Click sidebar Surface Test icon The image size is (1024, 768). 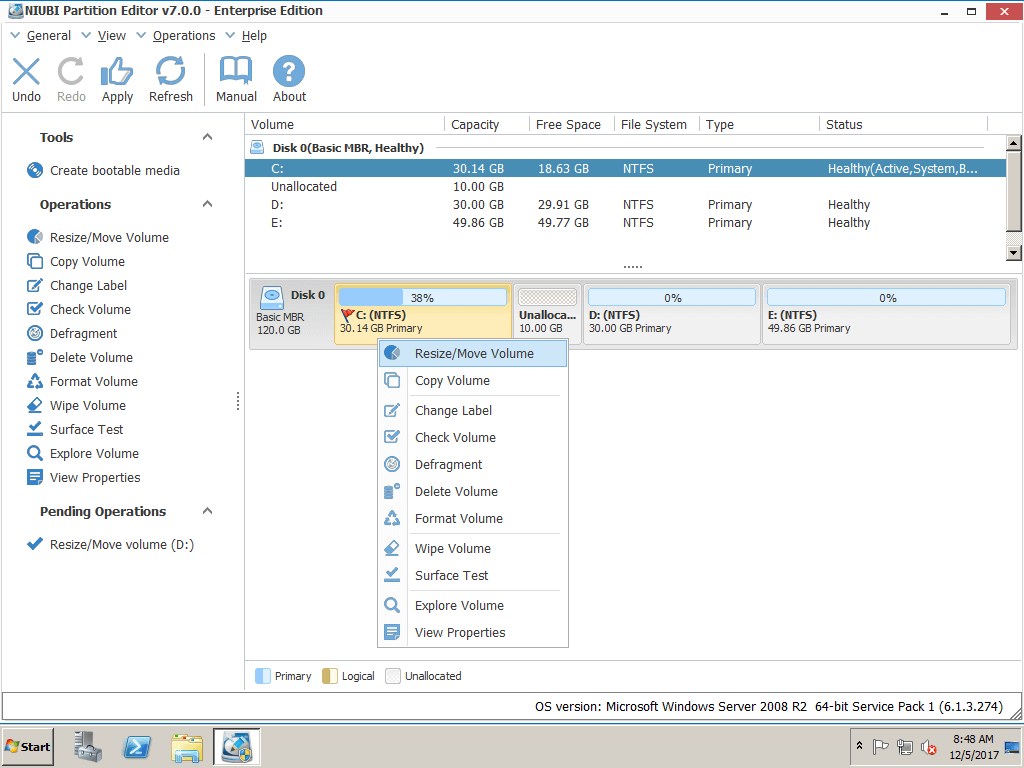point(35,429)
